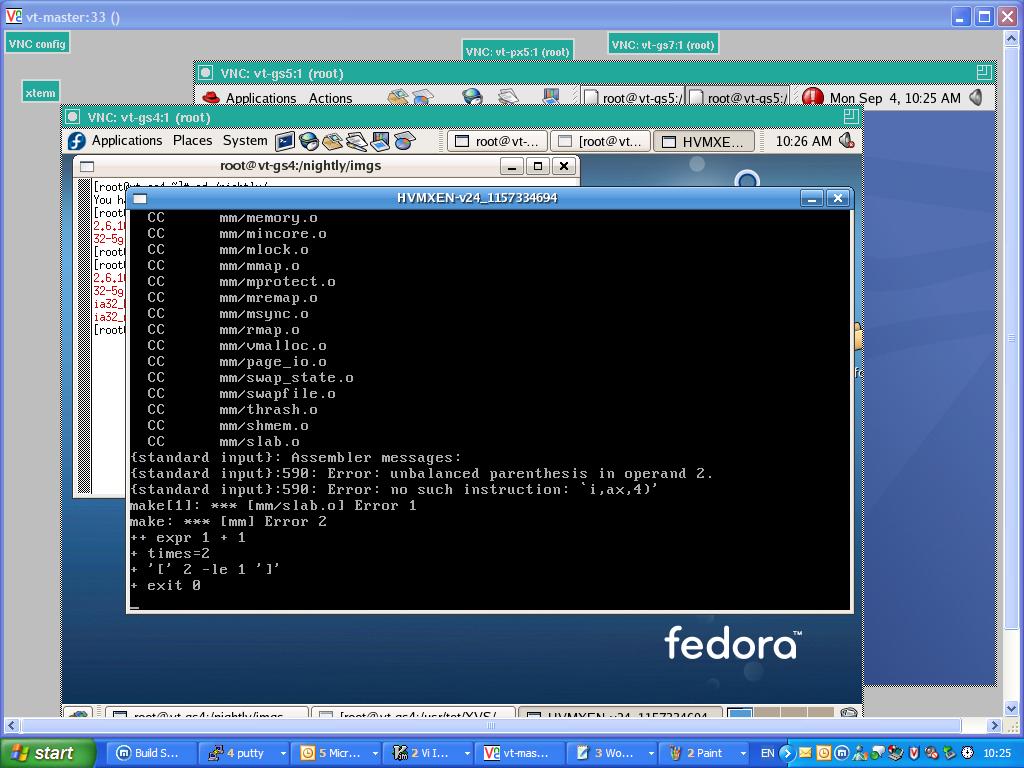
Task: Click the xterm button
Action: coord(40,92)
